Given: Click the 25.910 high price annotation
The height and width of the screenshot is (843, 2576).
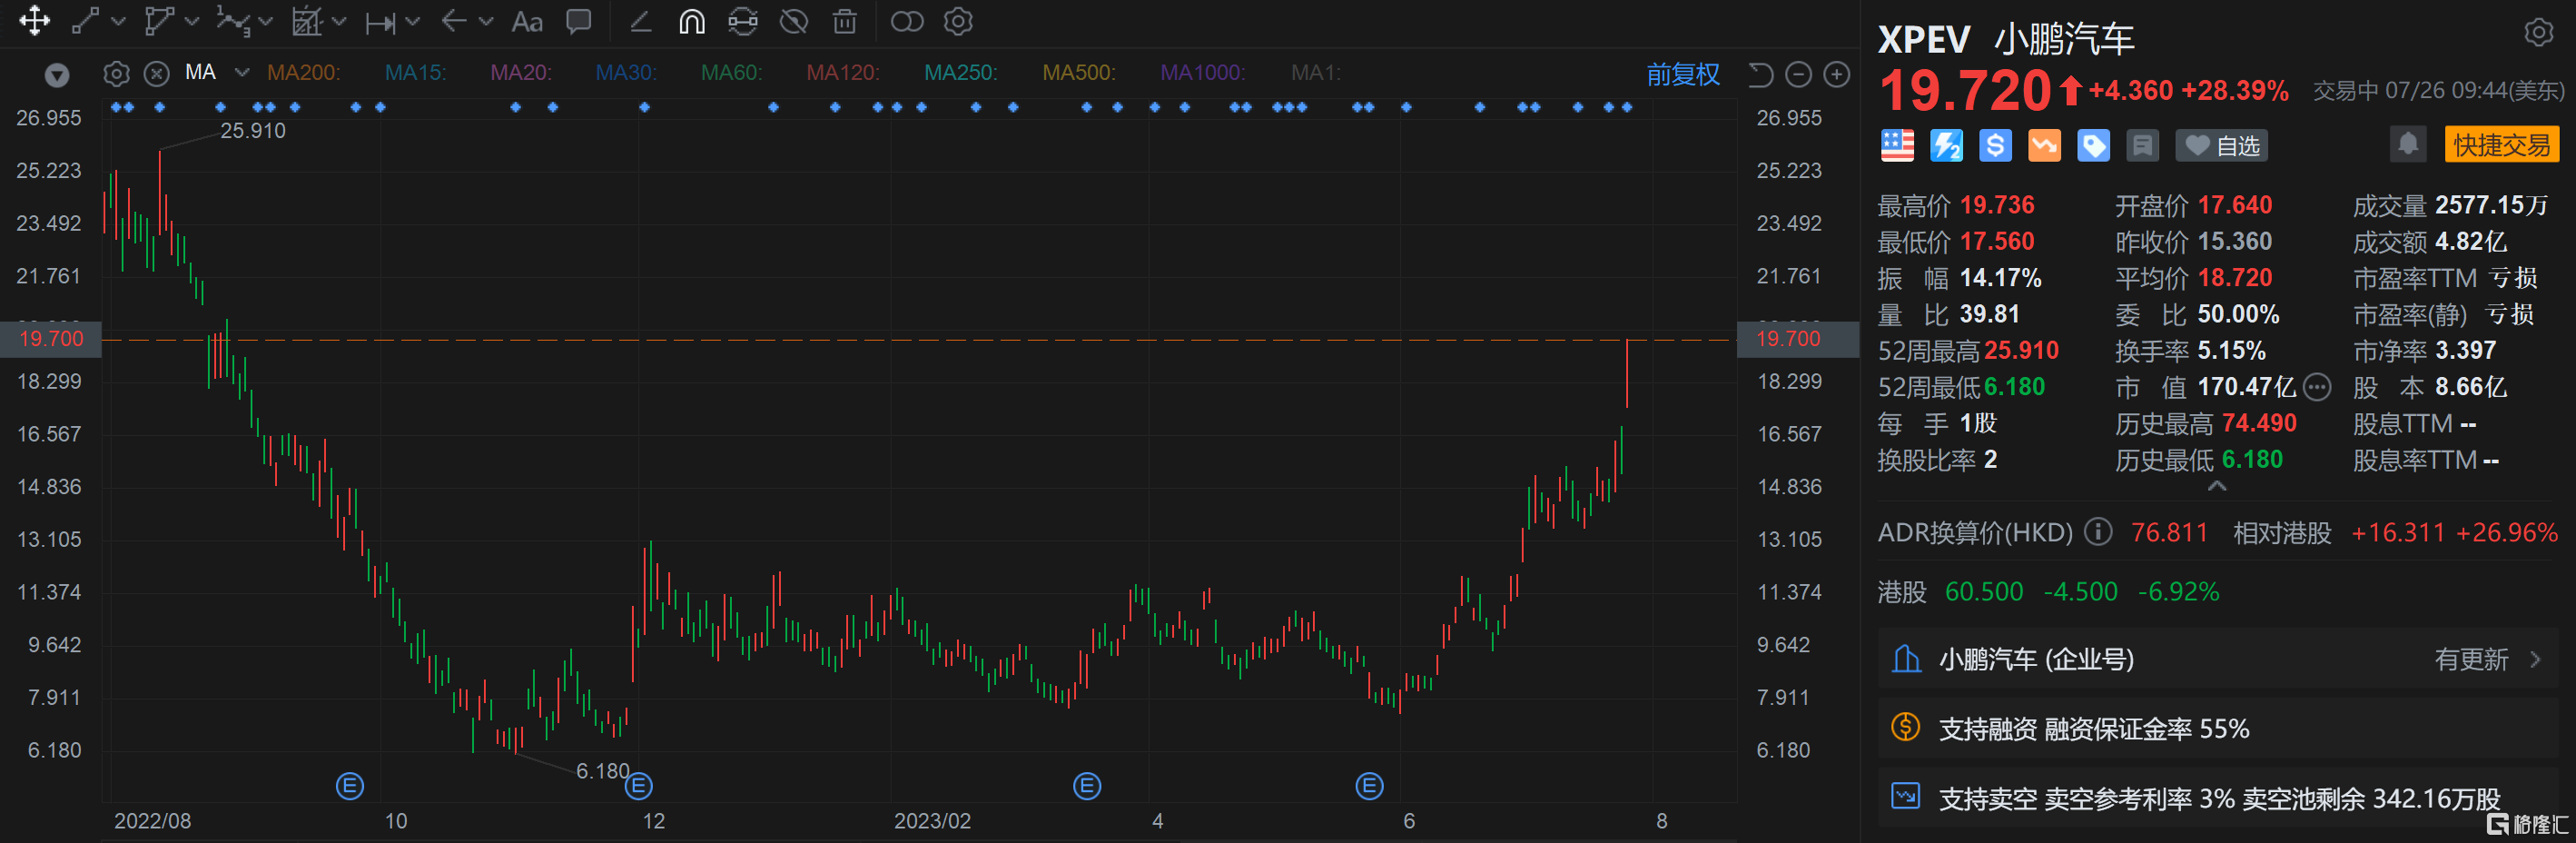Looking at the screenshot, I should (x=252, y=131).
